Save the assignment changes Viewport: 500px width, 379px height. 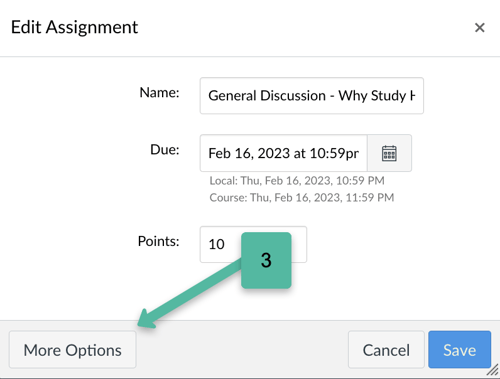click(459, 350)
